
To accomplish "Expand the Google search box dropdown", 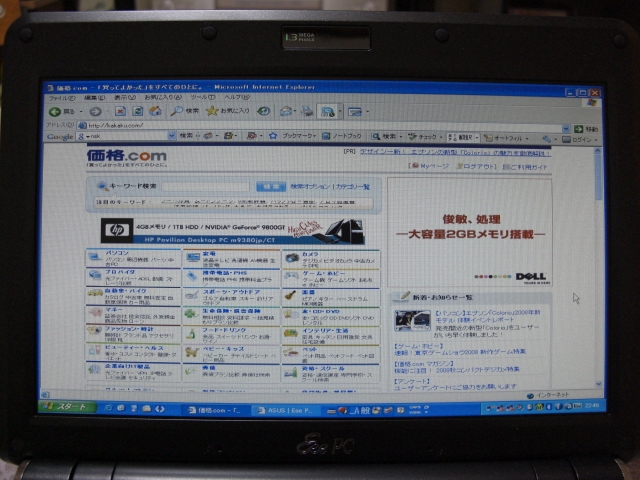I will (x=172, y=136).
